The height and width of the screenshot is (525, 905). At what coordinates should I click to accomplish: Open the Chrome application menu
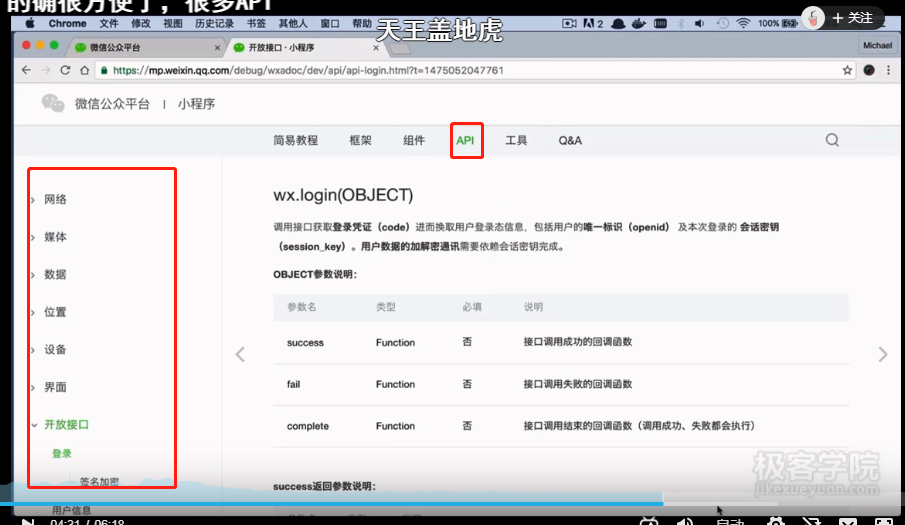(x=68, y=24)
